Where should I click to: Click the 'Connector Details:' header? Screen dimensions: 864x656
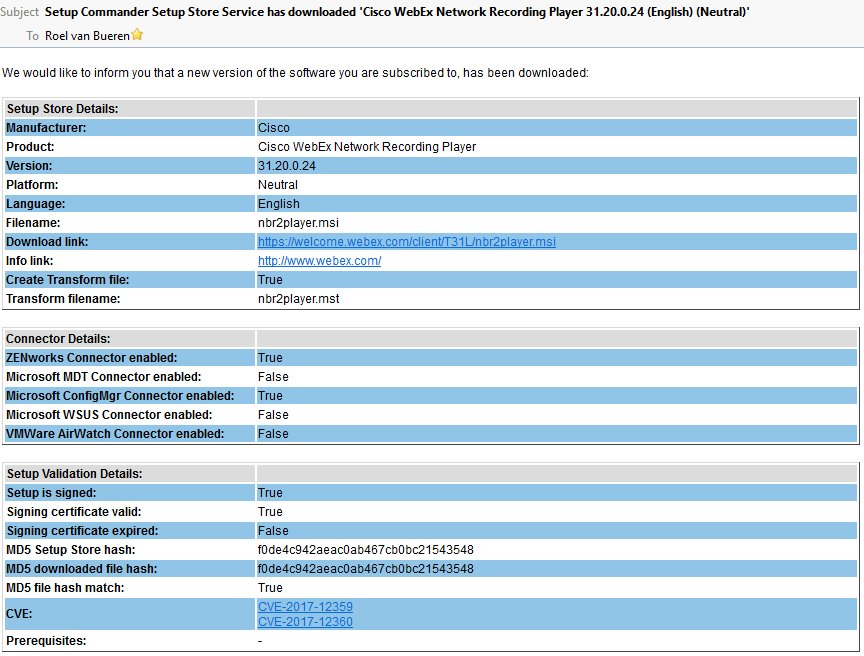58,339
